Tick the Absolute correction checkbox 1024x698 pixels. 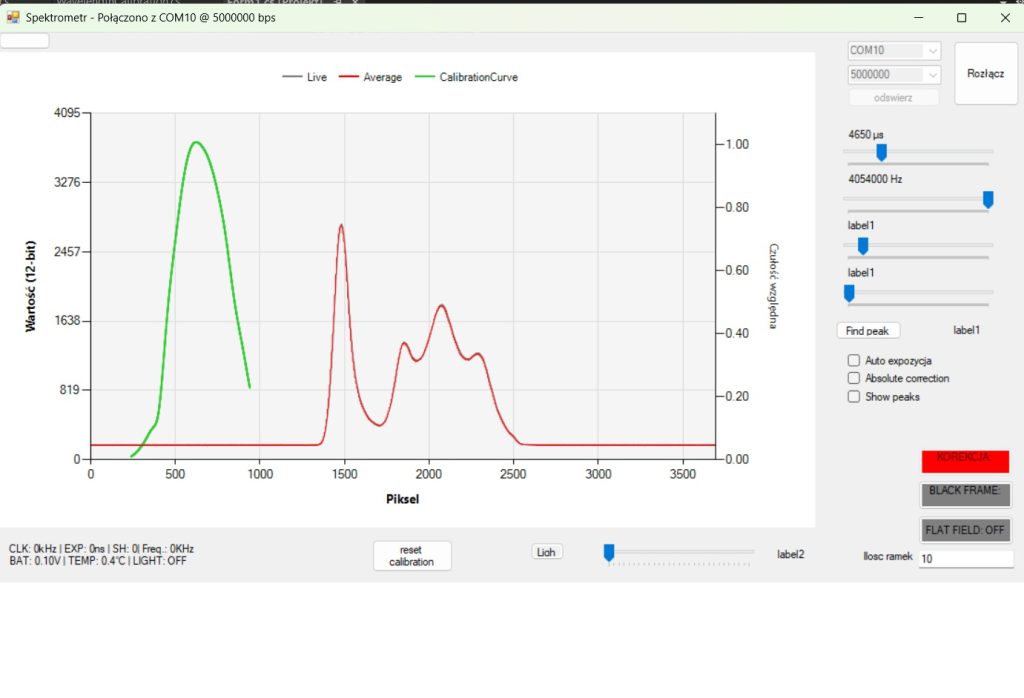point(854,378)
